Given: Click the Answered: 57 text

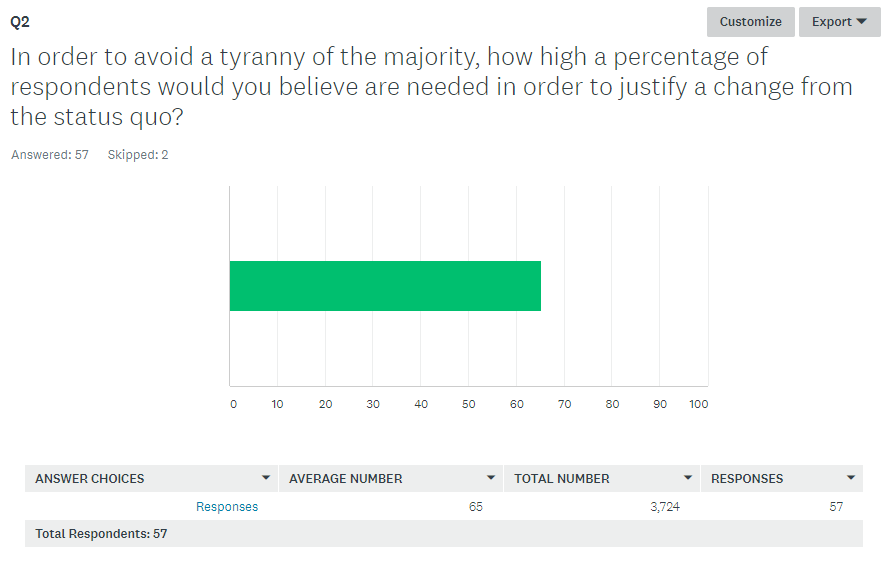Looking at the screenshot, I should point(50,154).
